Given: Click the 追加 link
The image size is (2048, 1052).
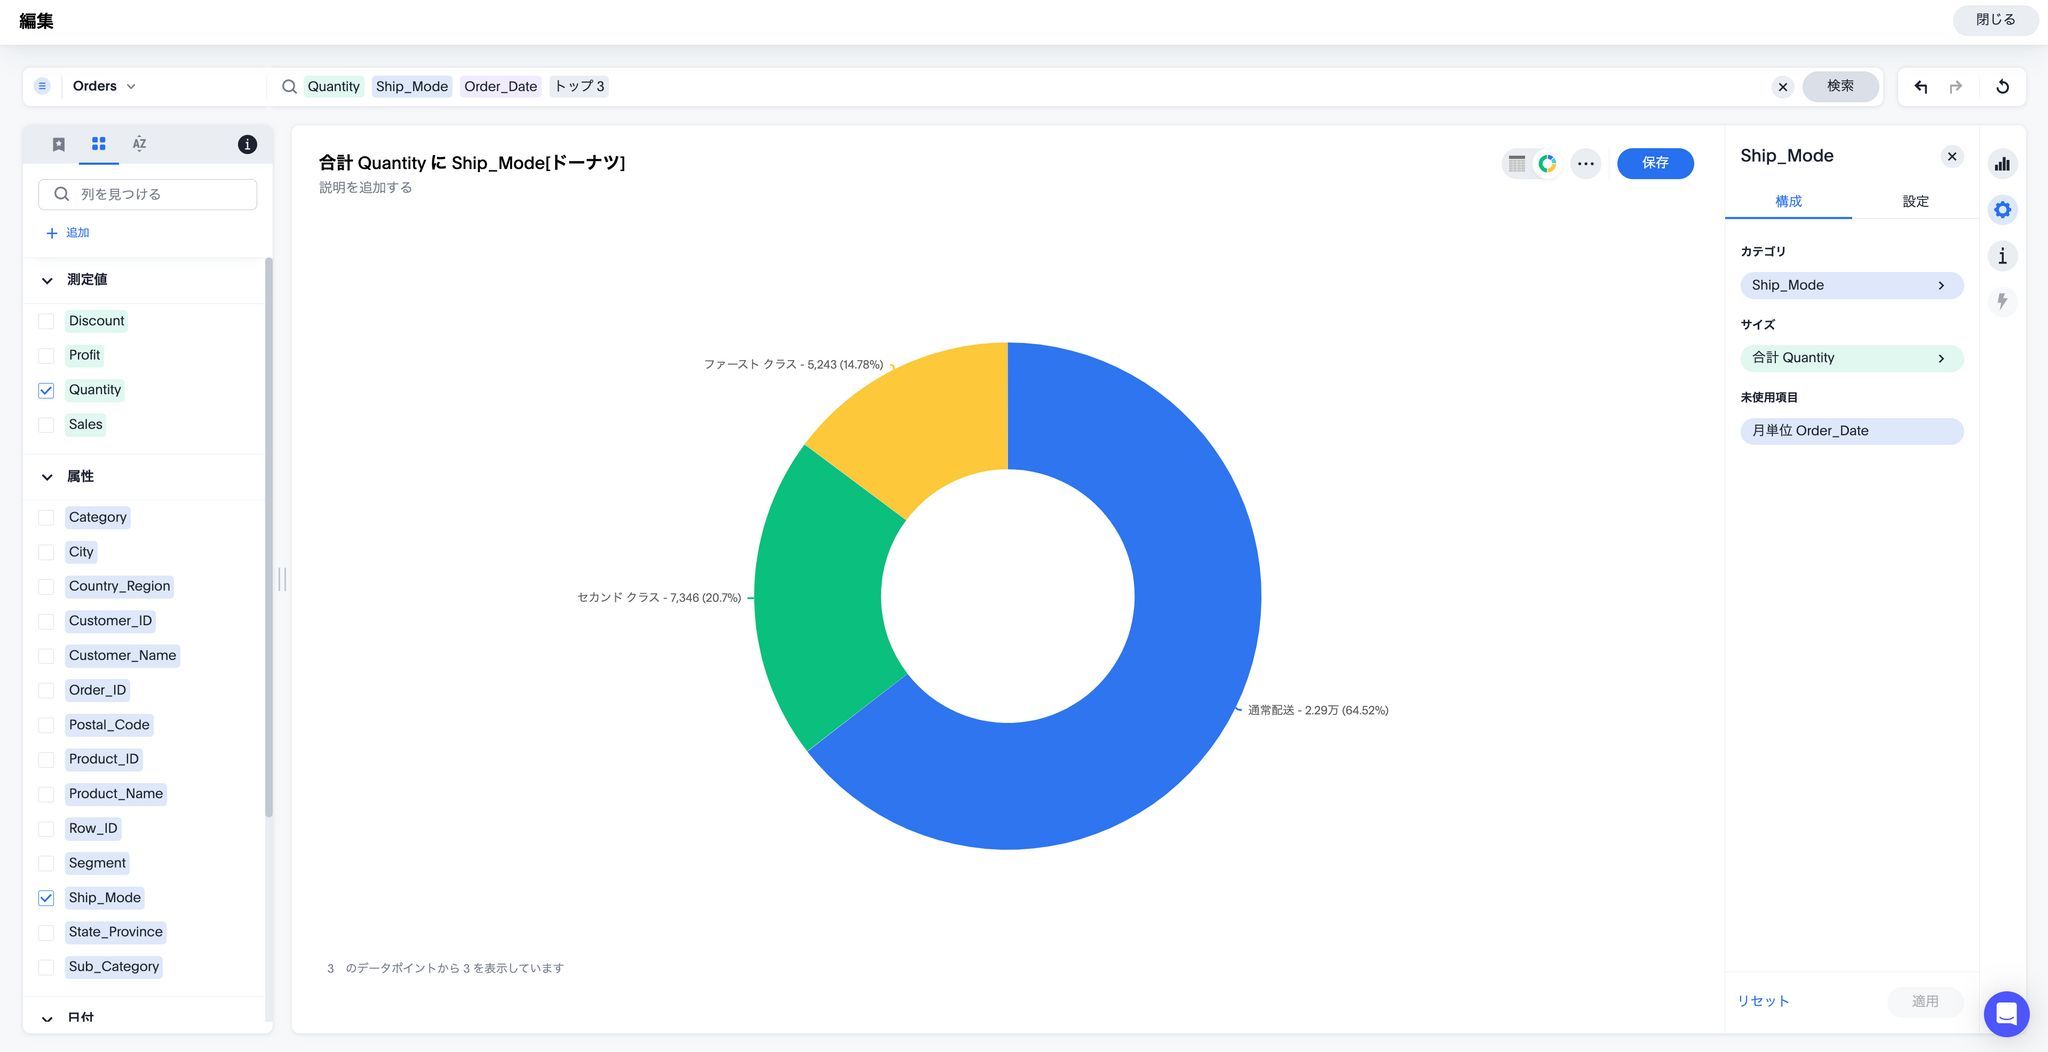Looking at the screenshot, I should [x=77, y=233].
